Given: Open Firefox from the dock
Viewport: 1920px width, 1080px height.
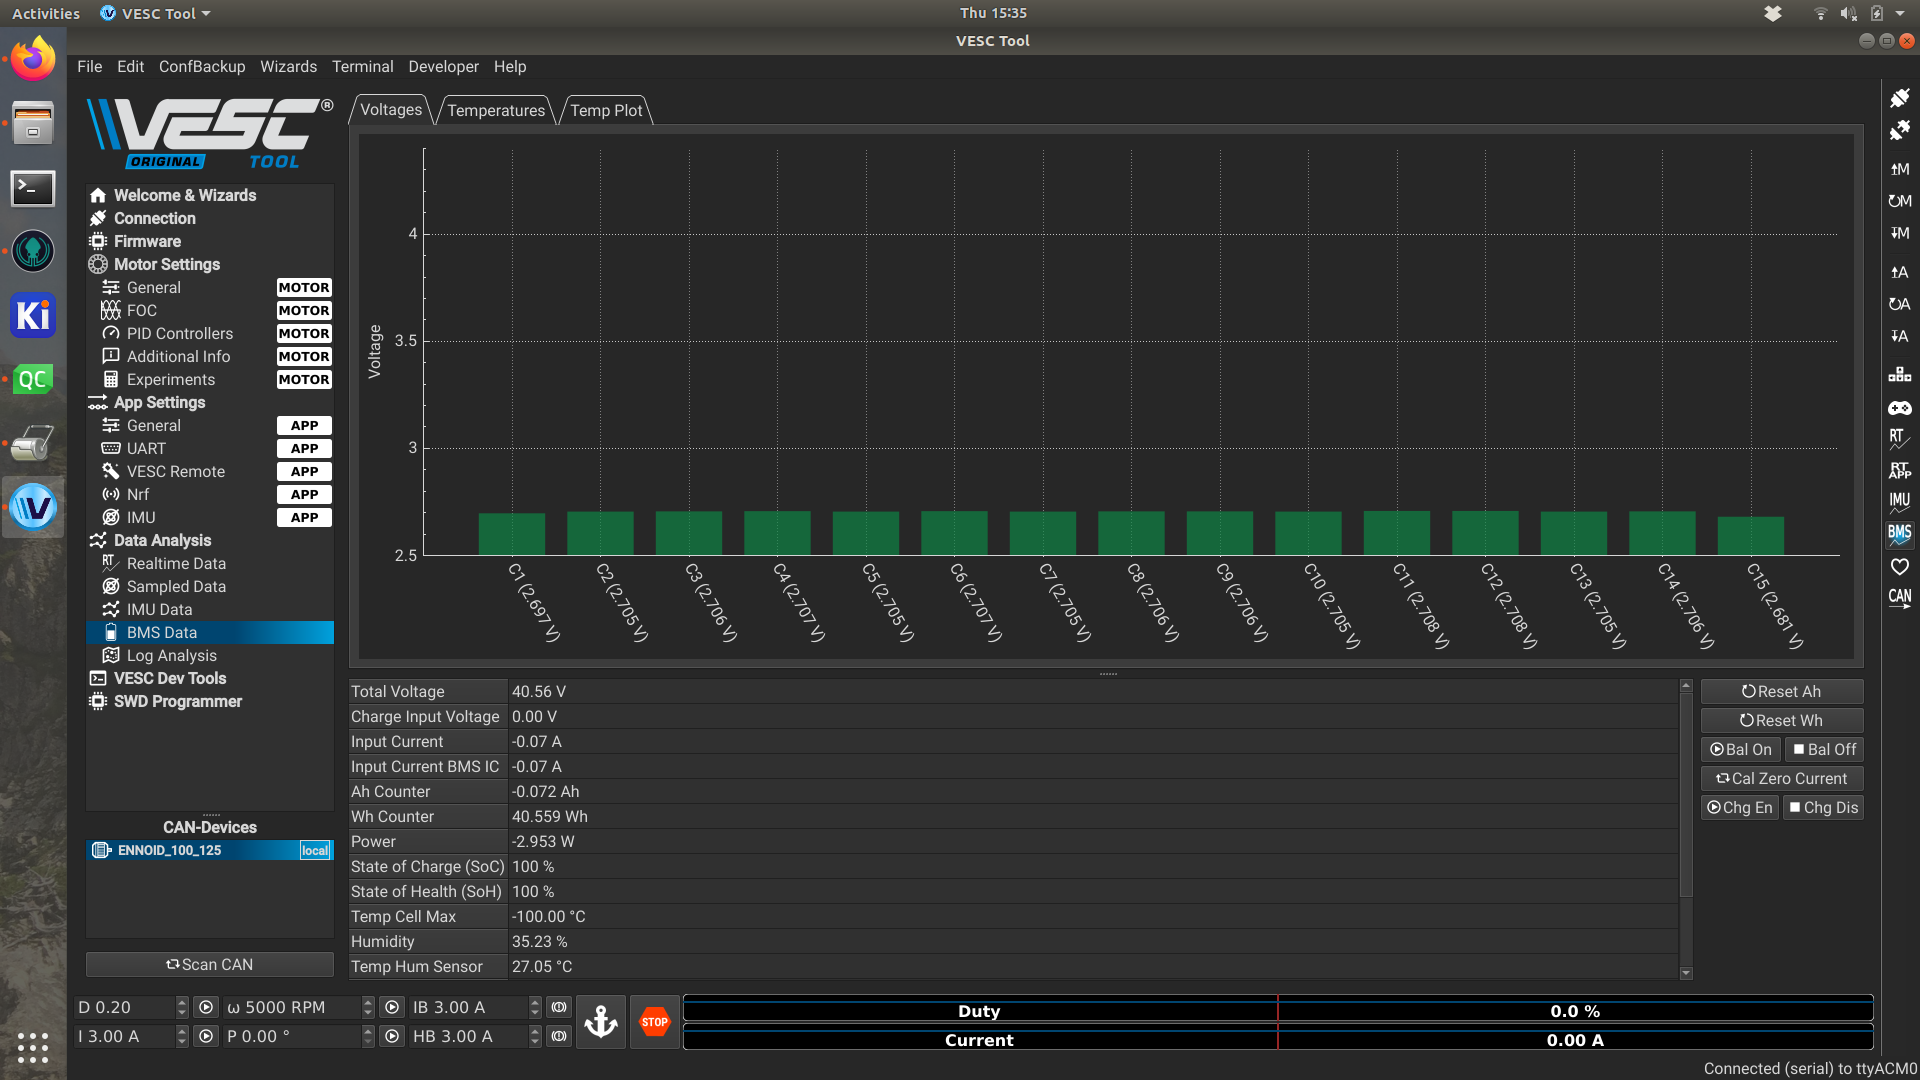Looking at the screenshot, I should (33, 59).
